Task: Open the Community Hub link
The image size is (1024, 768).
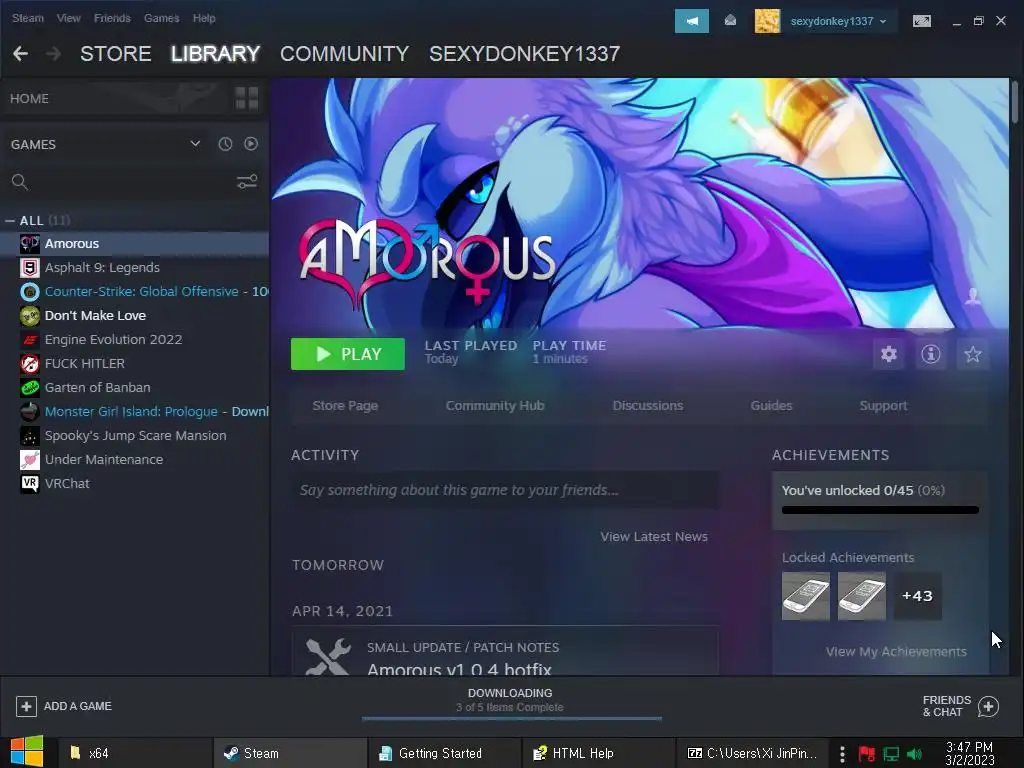Action: 495,406
